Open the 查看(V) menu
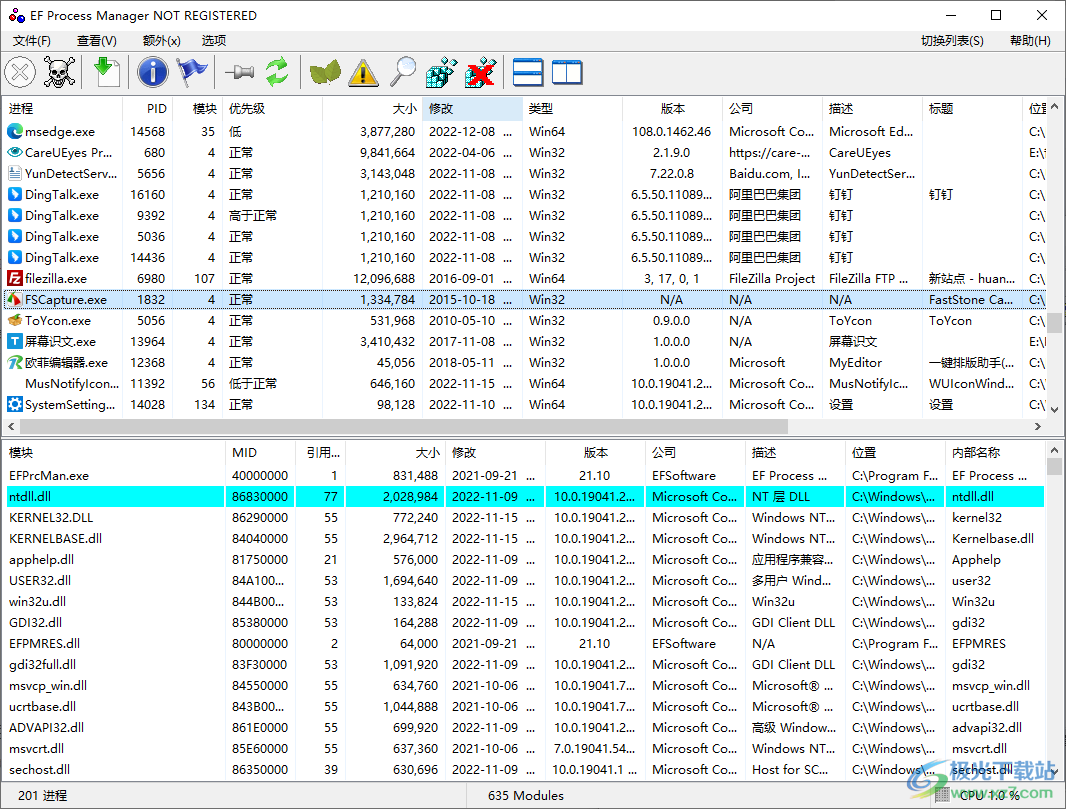The height and width of the screenshot is (809, 1066). pos(96,41)
